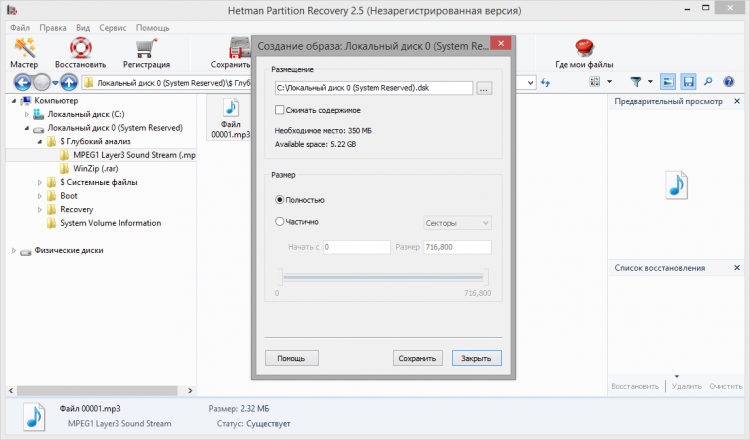Open Где мои файлы help button
Image resolution: width=750 pixels, height=440 pixels.
[x=584, y=52]
